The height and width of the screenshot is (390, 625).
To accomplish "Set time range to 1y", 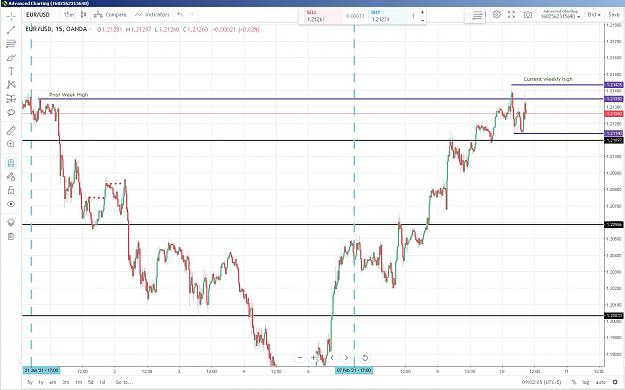I will 41,382.
